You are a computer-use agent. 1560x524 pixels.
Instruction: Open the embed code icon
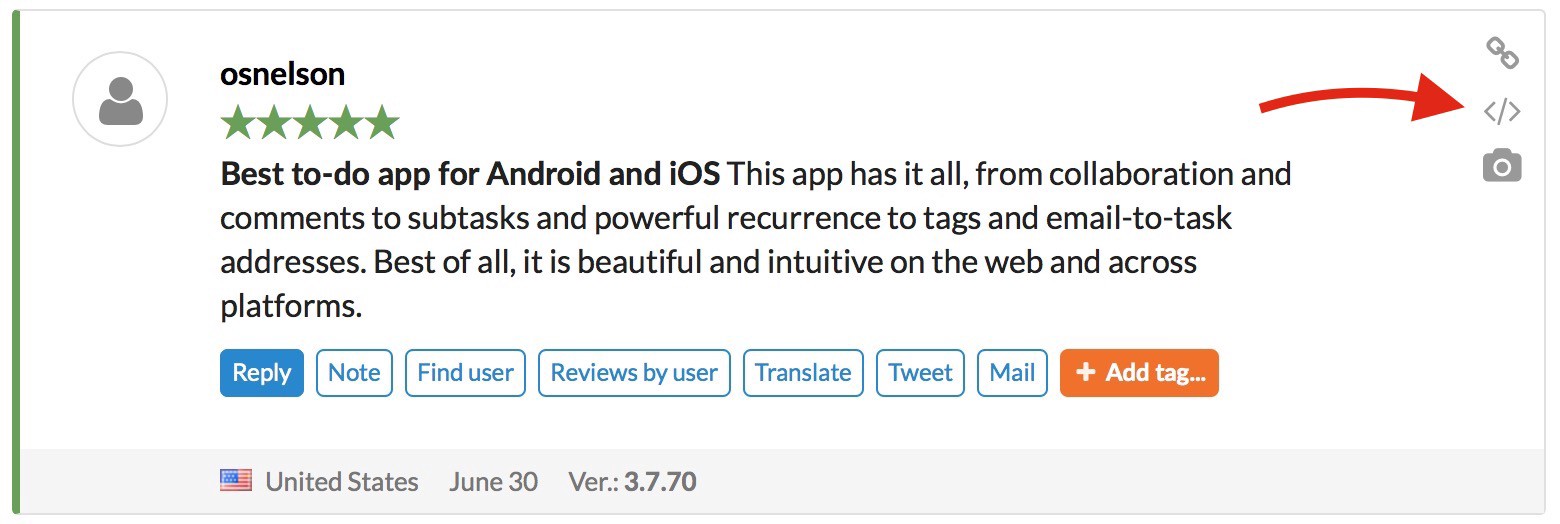coord(1501,111)
